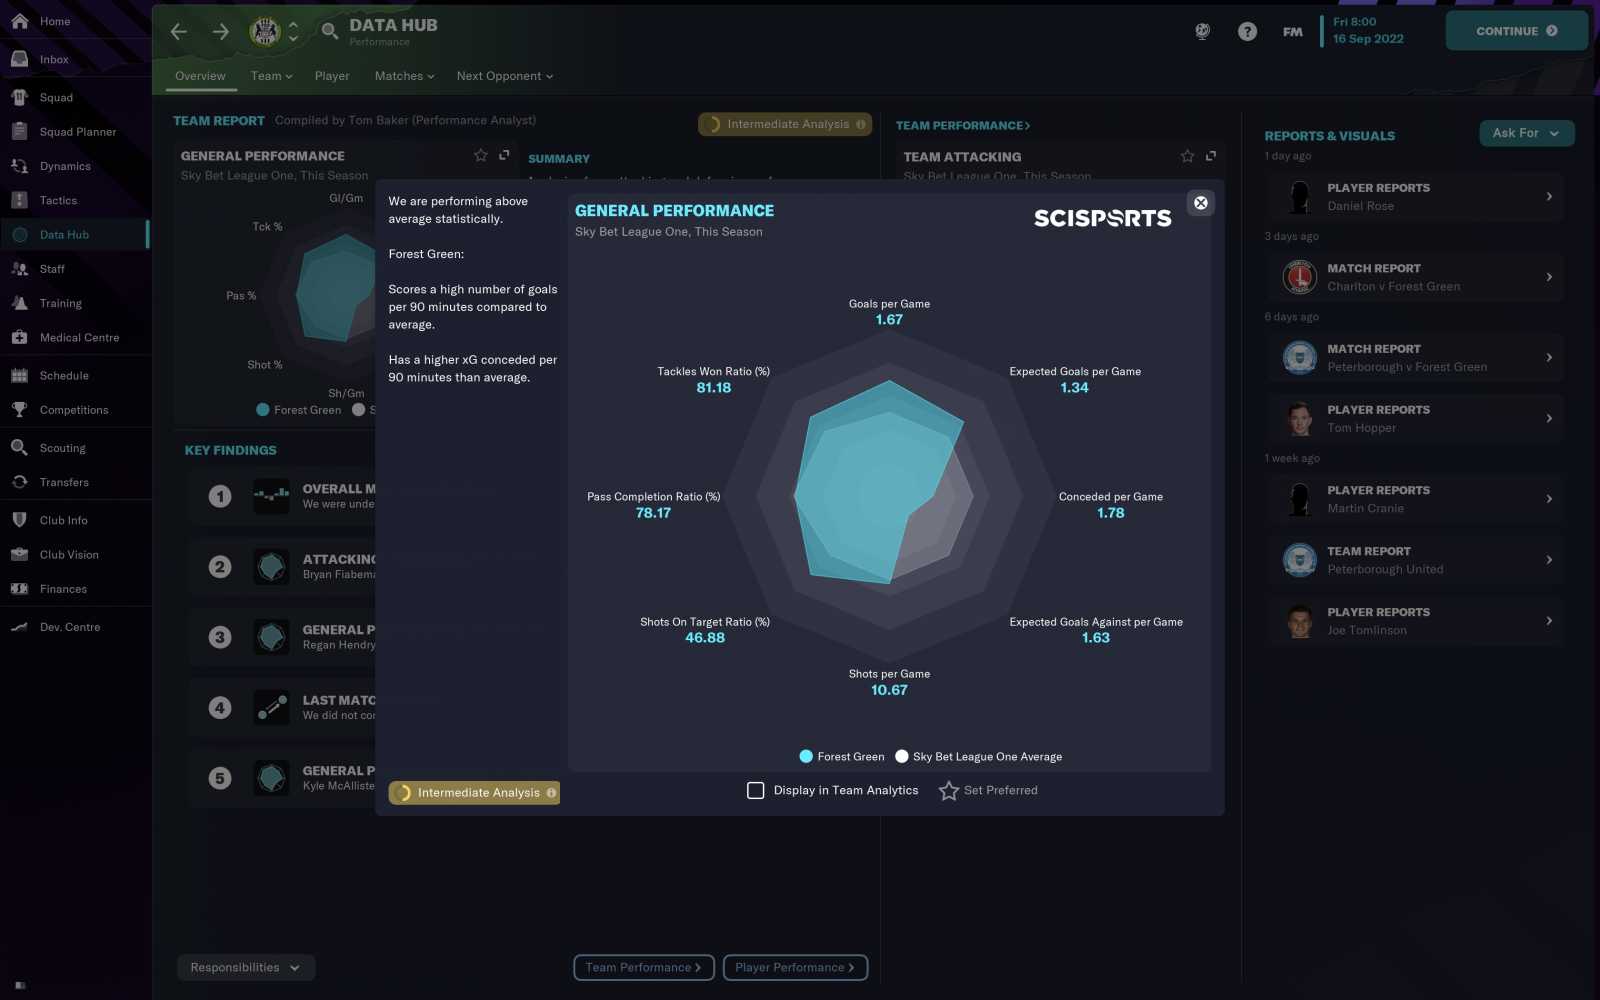Open Martin Cranie player report
Screen dimensions: 1600x1000
1415,499
